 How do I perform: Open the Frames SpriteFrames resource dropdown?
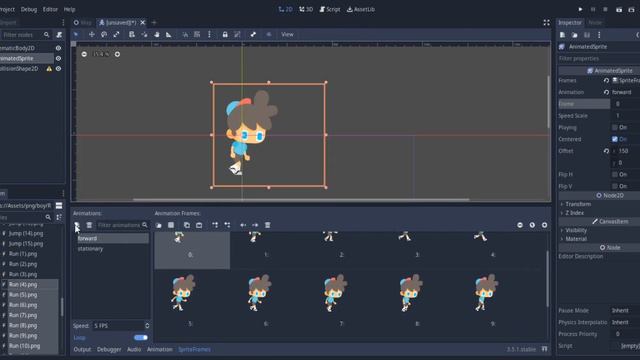pos(626,80)
